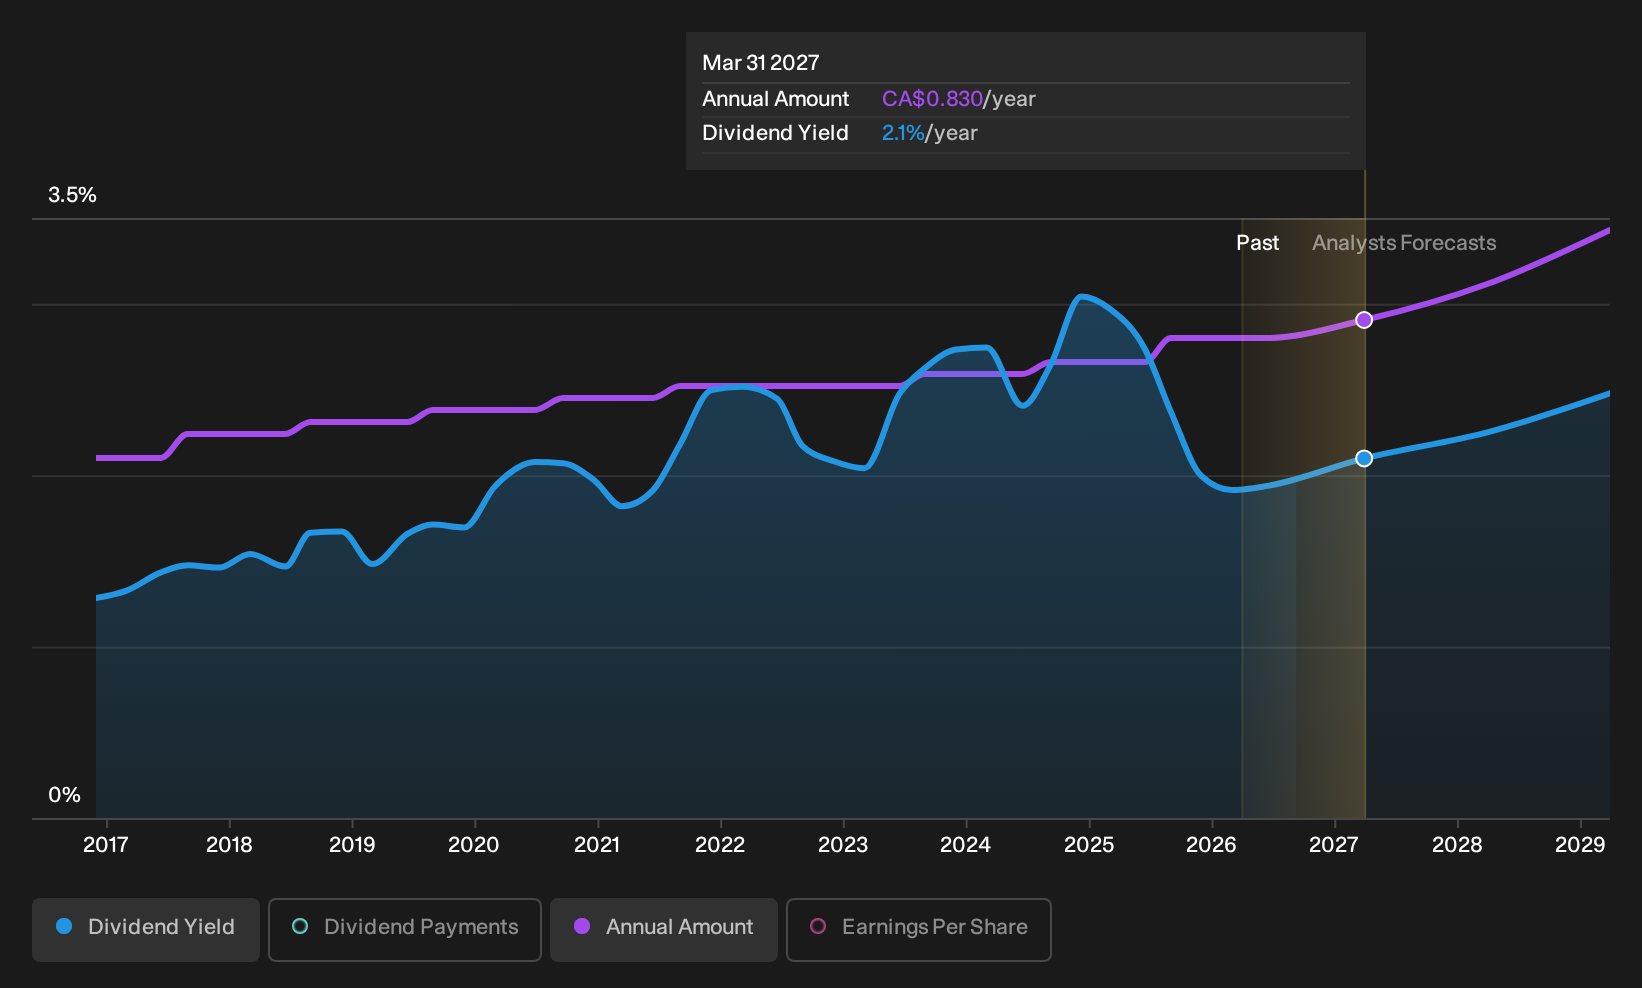Image resolution: width=1642 pixels, height=988 pixels.
Task: Show the Earnings Per Share series
Action: (919, 929)
